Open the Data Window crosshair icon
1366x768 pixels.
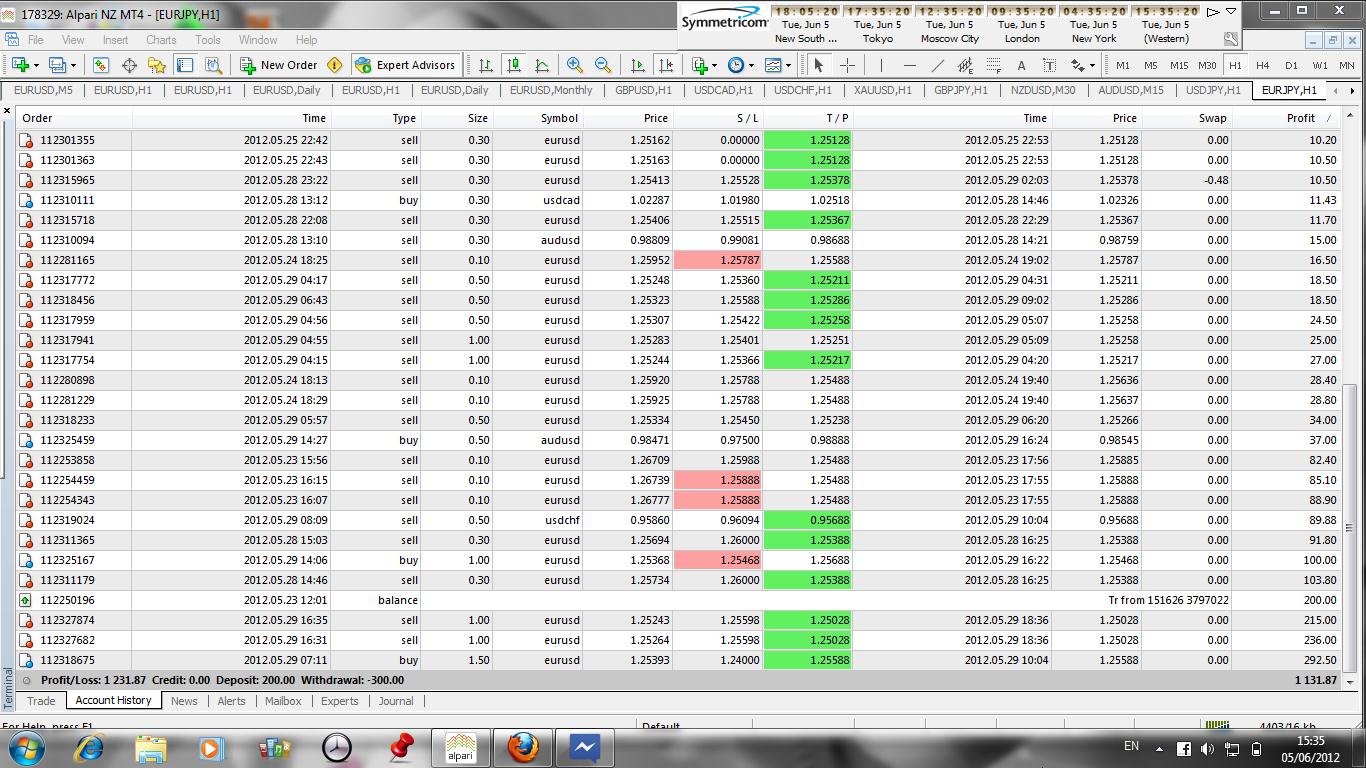click(x=129, y=65)
